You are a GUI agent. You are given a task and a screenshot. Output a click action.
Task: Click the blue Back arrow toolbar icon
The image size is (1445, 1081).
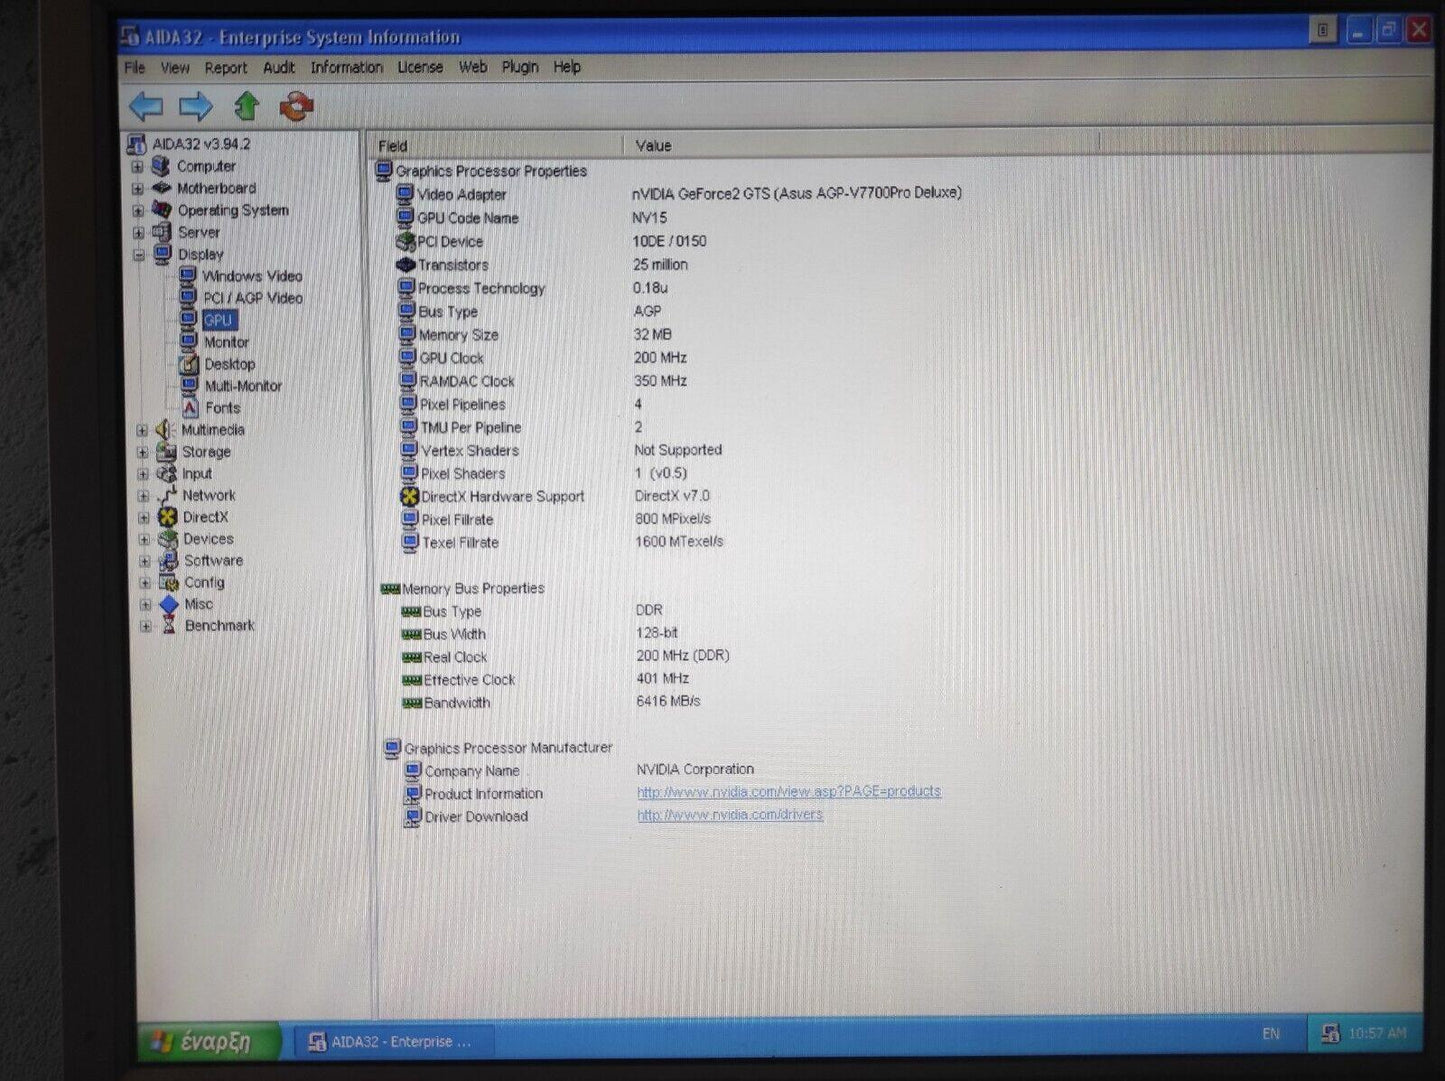(146, 106)
